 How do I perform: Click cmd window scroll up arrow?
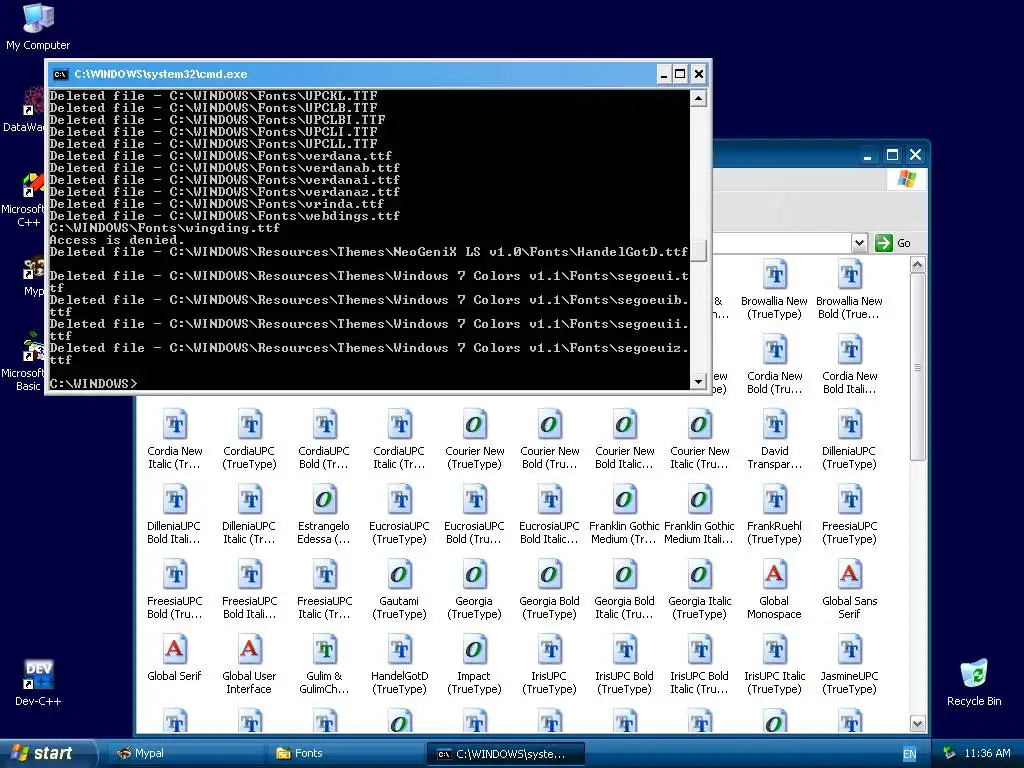698,99
